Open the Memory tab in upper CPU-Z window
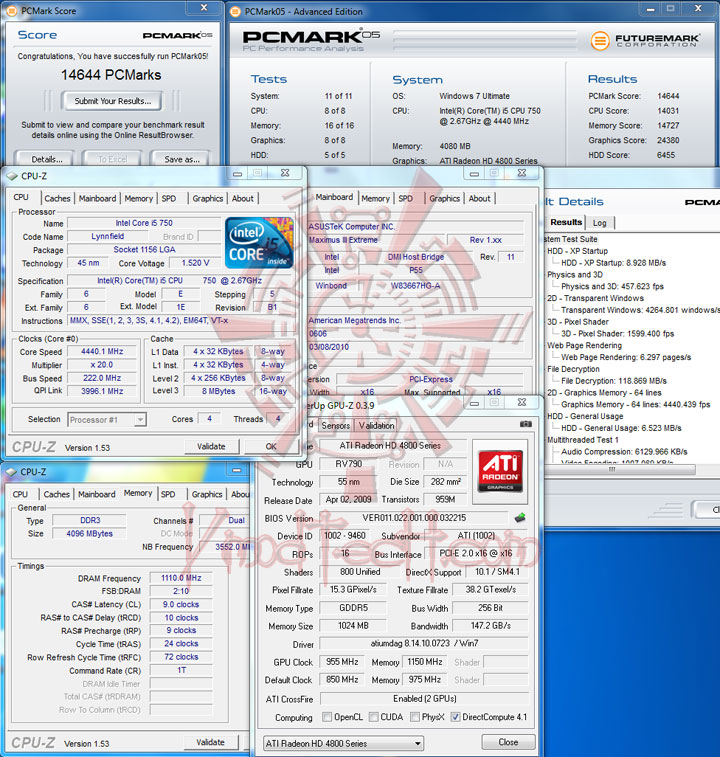The image size is (720, 757). [x=139, y=198]
